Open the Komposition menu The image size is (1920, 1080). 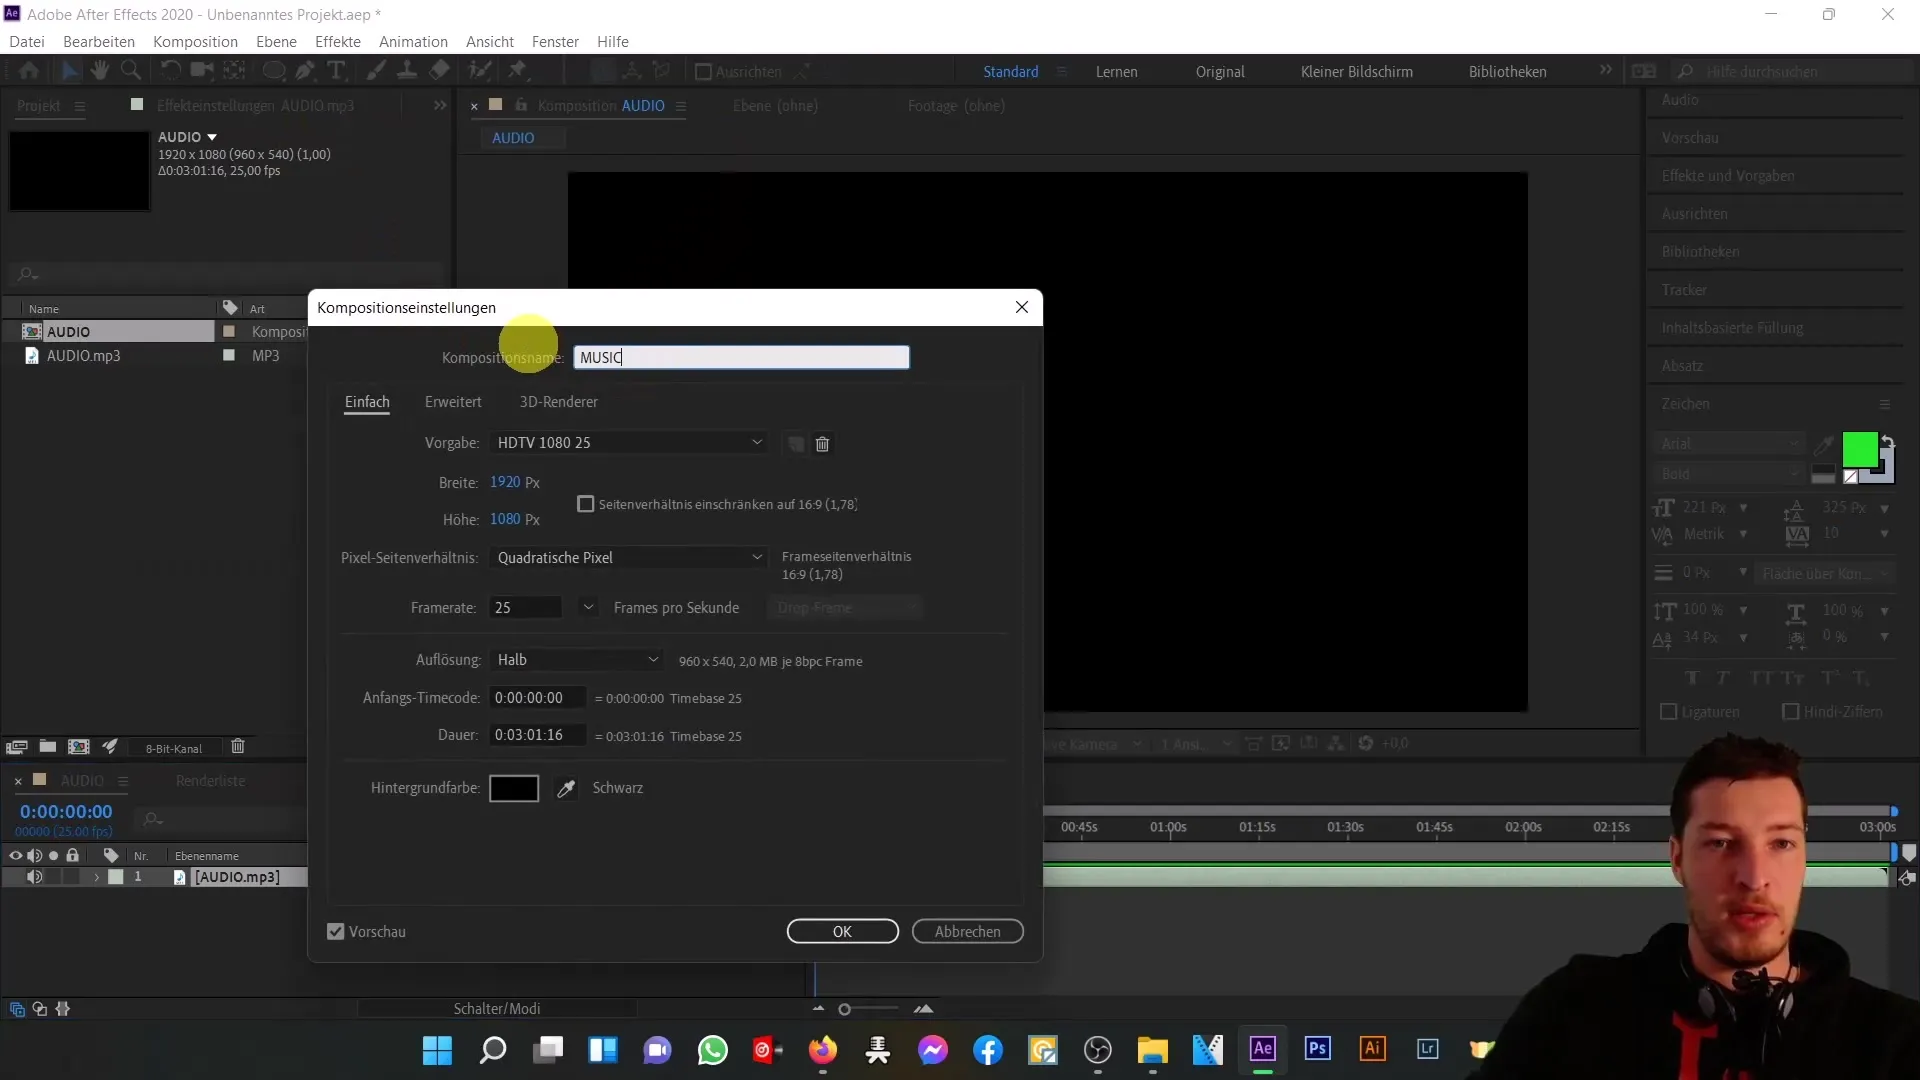coord(195,42)
